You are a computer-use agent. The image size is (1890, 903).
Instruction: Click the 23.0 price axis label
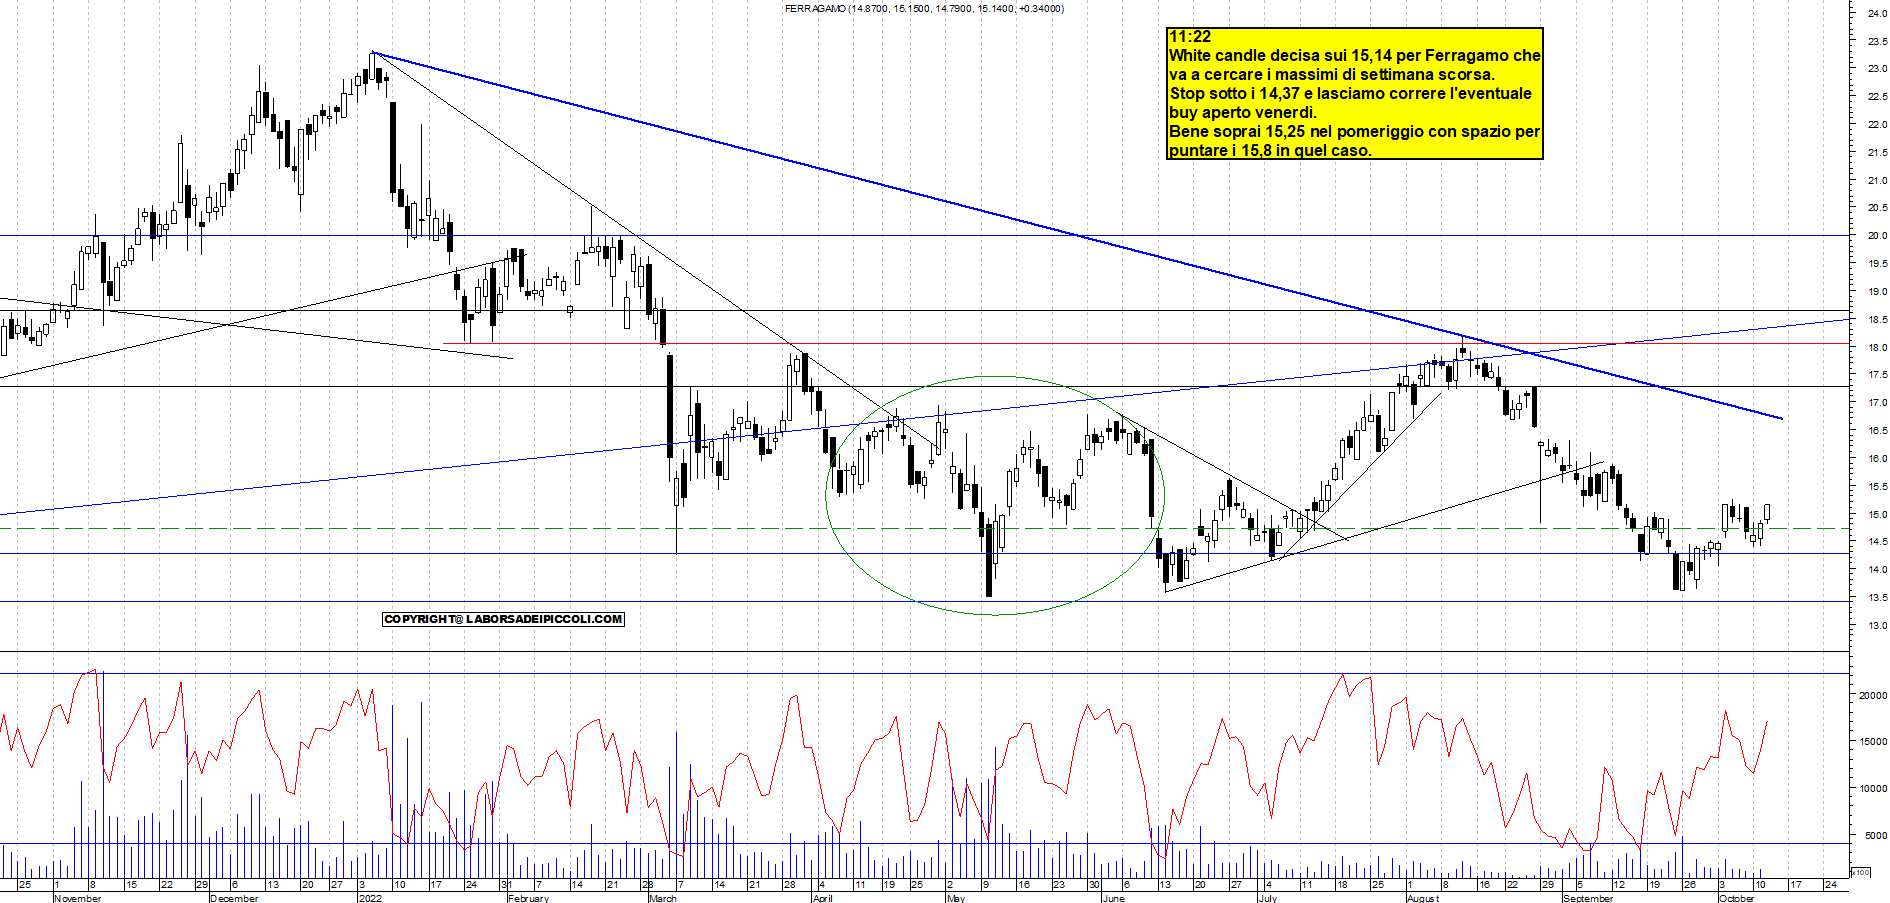[1877, 69]
